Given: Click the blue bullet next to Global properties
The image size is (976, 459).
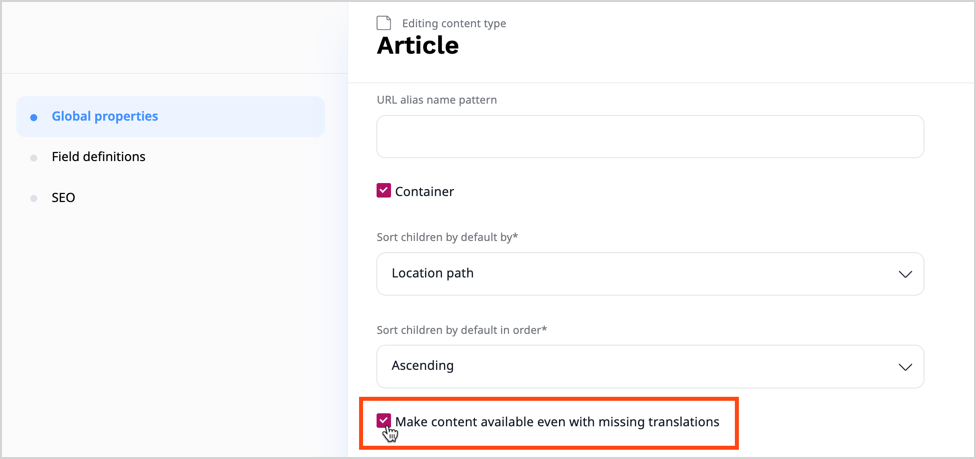Looking at the screenshot, I should [34, 117].
